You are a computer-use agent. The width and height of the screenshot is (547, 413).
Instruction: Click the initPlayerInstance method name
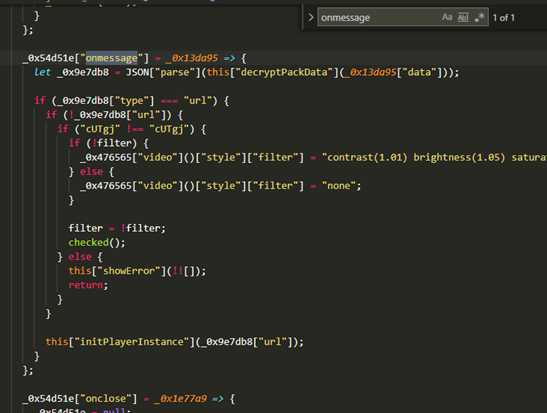(132, 341)
